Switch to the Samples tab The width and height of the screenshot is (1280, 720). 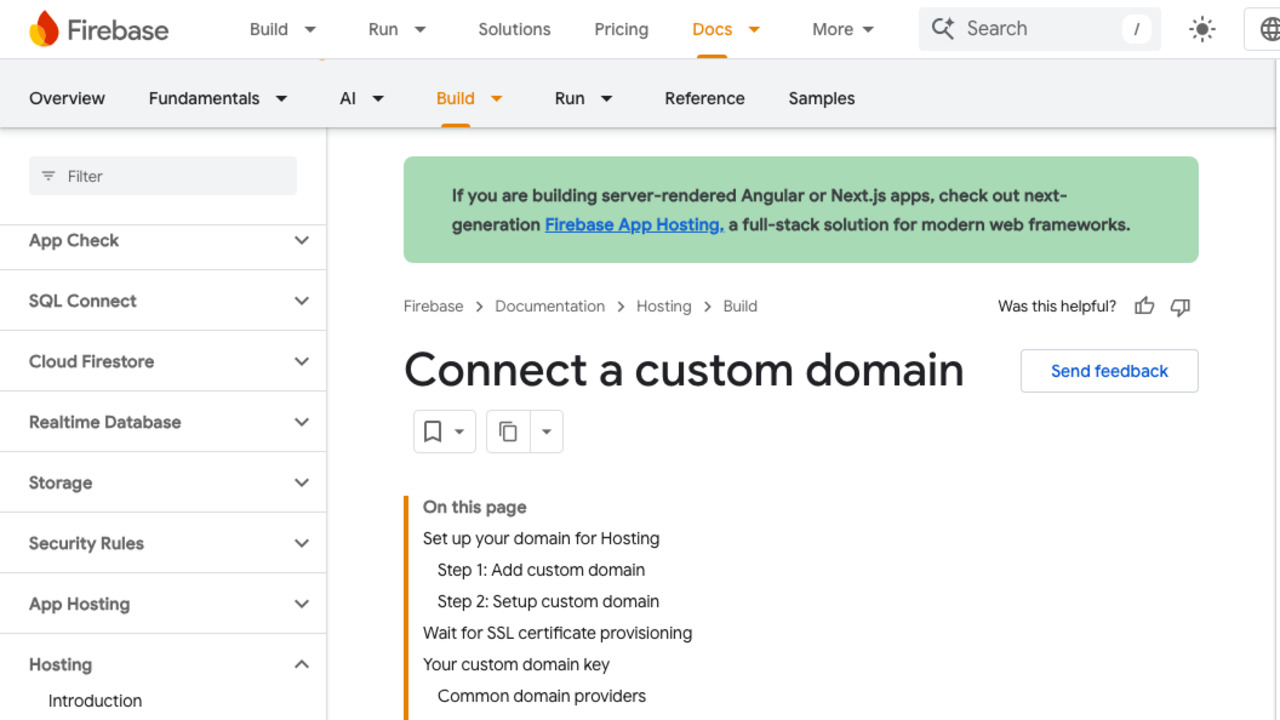(821, 98)
